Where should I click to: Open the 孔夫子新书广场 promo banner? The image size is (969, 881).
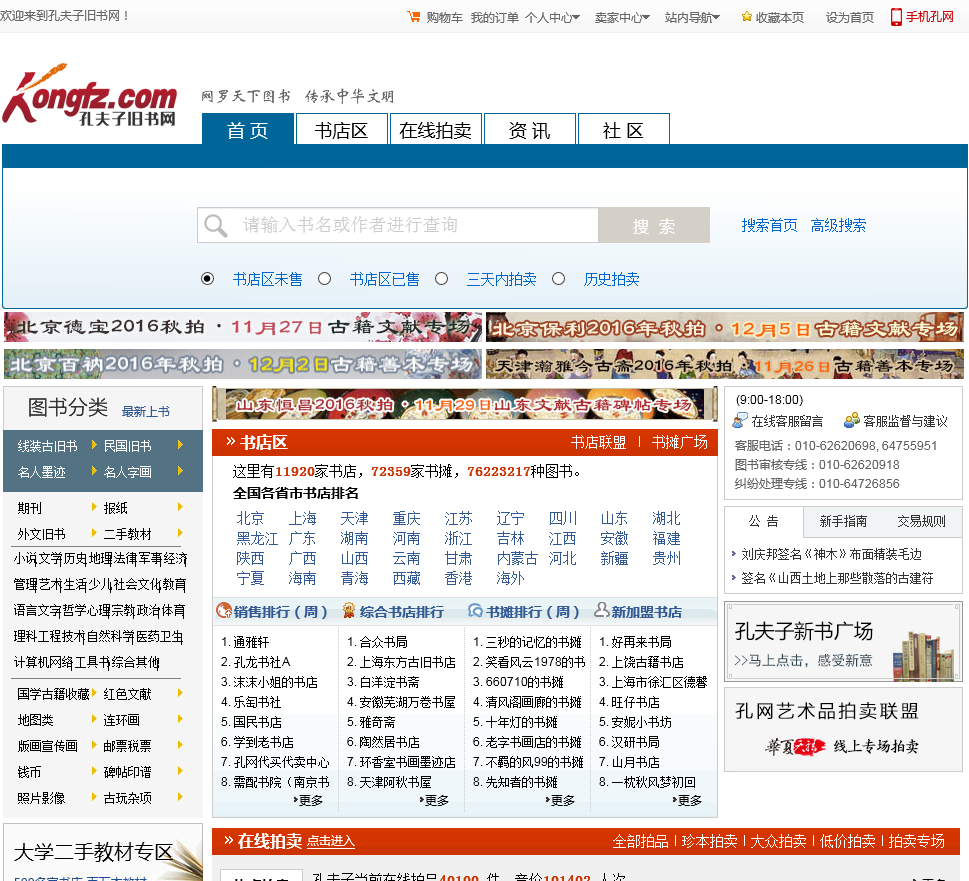843,643
